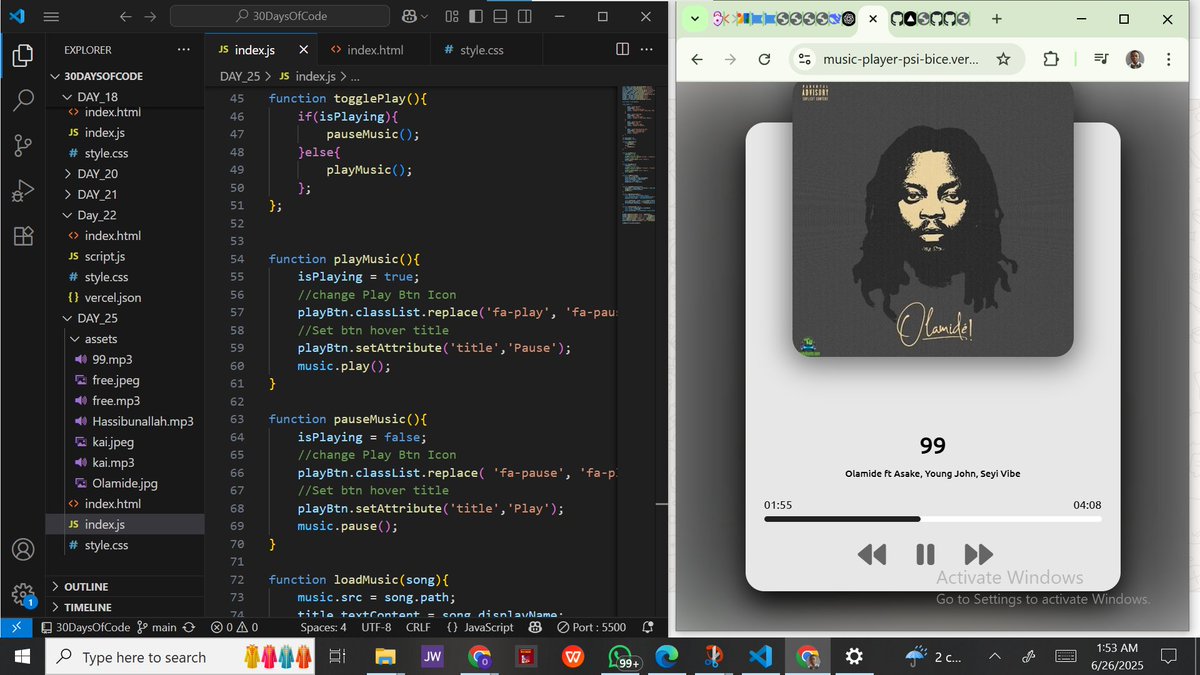This screenshot has width=1200, height=675.
Task: Open 99.mp3 in assets
Action: click(125, 359)
